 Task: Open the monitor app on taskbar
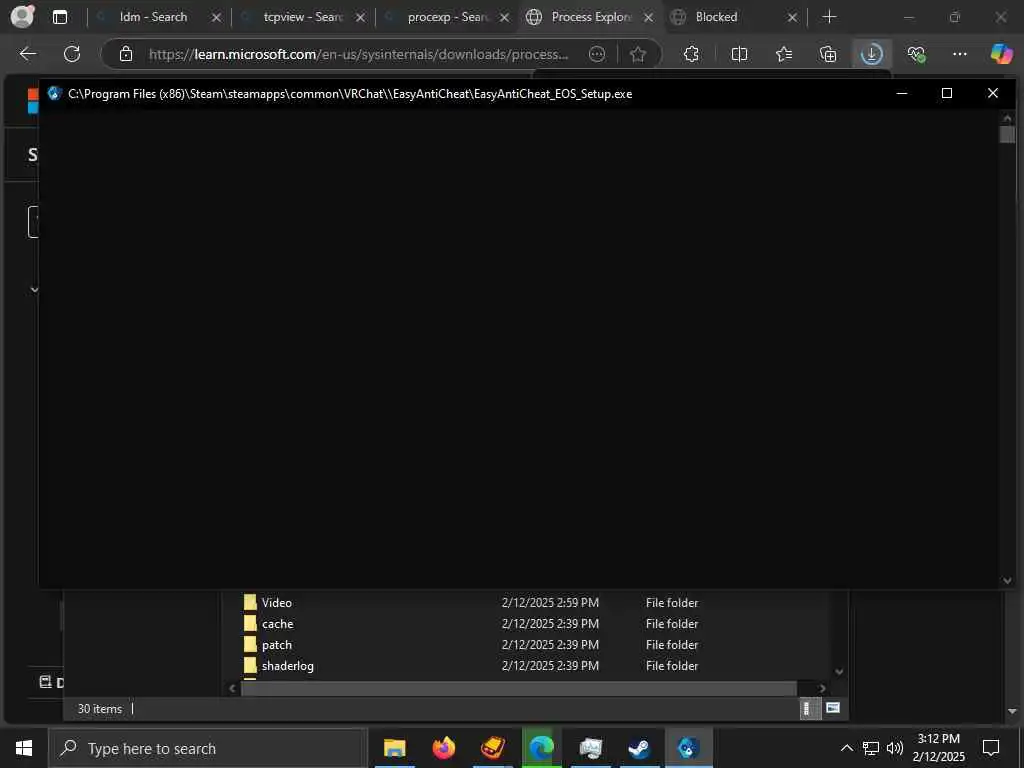click(x=590, y=748)
